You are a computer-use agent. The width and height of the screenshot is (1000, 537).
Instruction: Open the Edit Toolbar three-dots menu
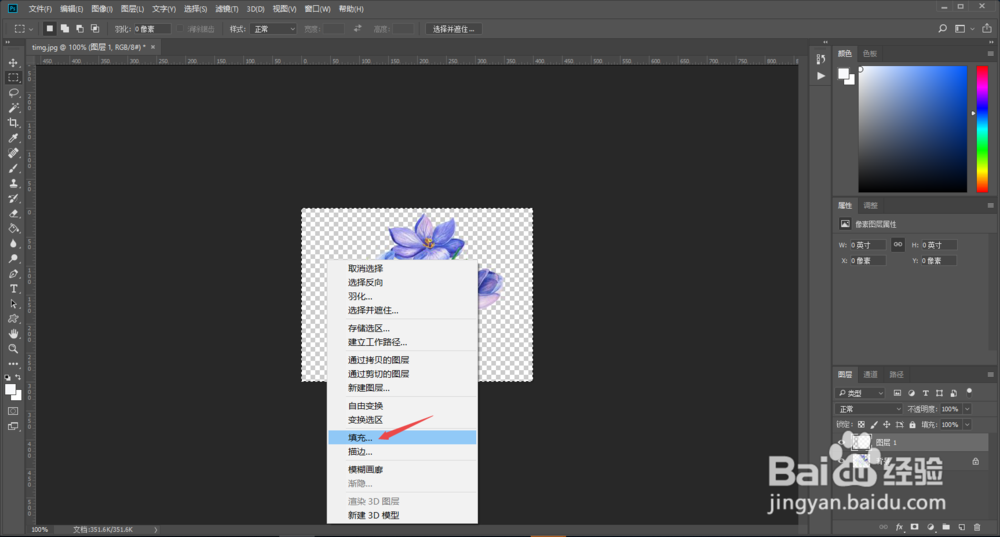[13, 364]
